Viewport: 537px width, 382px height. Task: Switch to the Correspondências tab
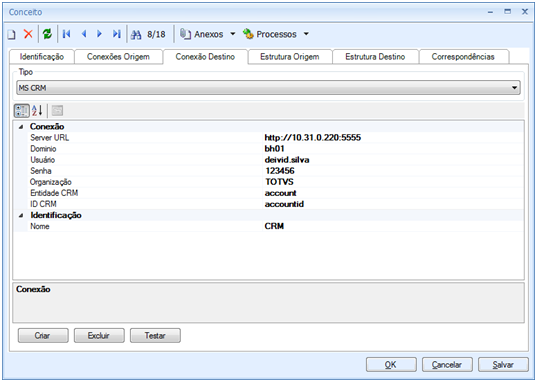click(463, 57)
